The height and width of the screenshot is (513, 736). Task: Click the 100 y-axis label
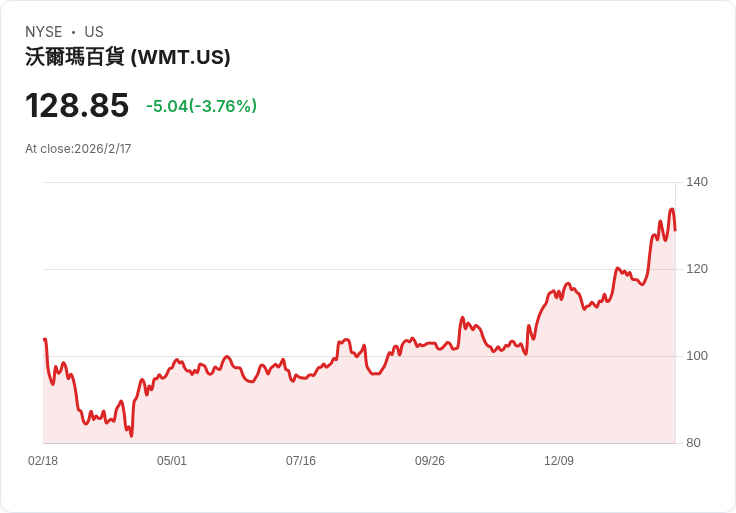coord(697,356)
